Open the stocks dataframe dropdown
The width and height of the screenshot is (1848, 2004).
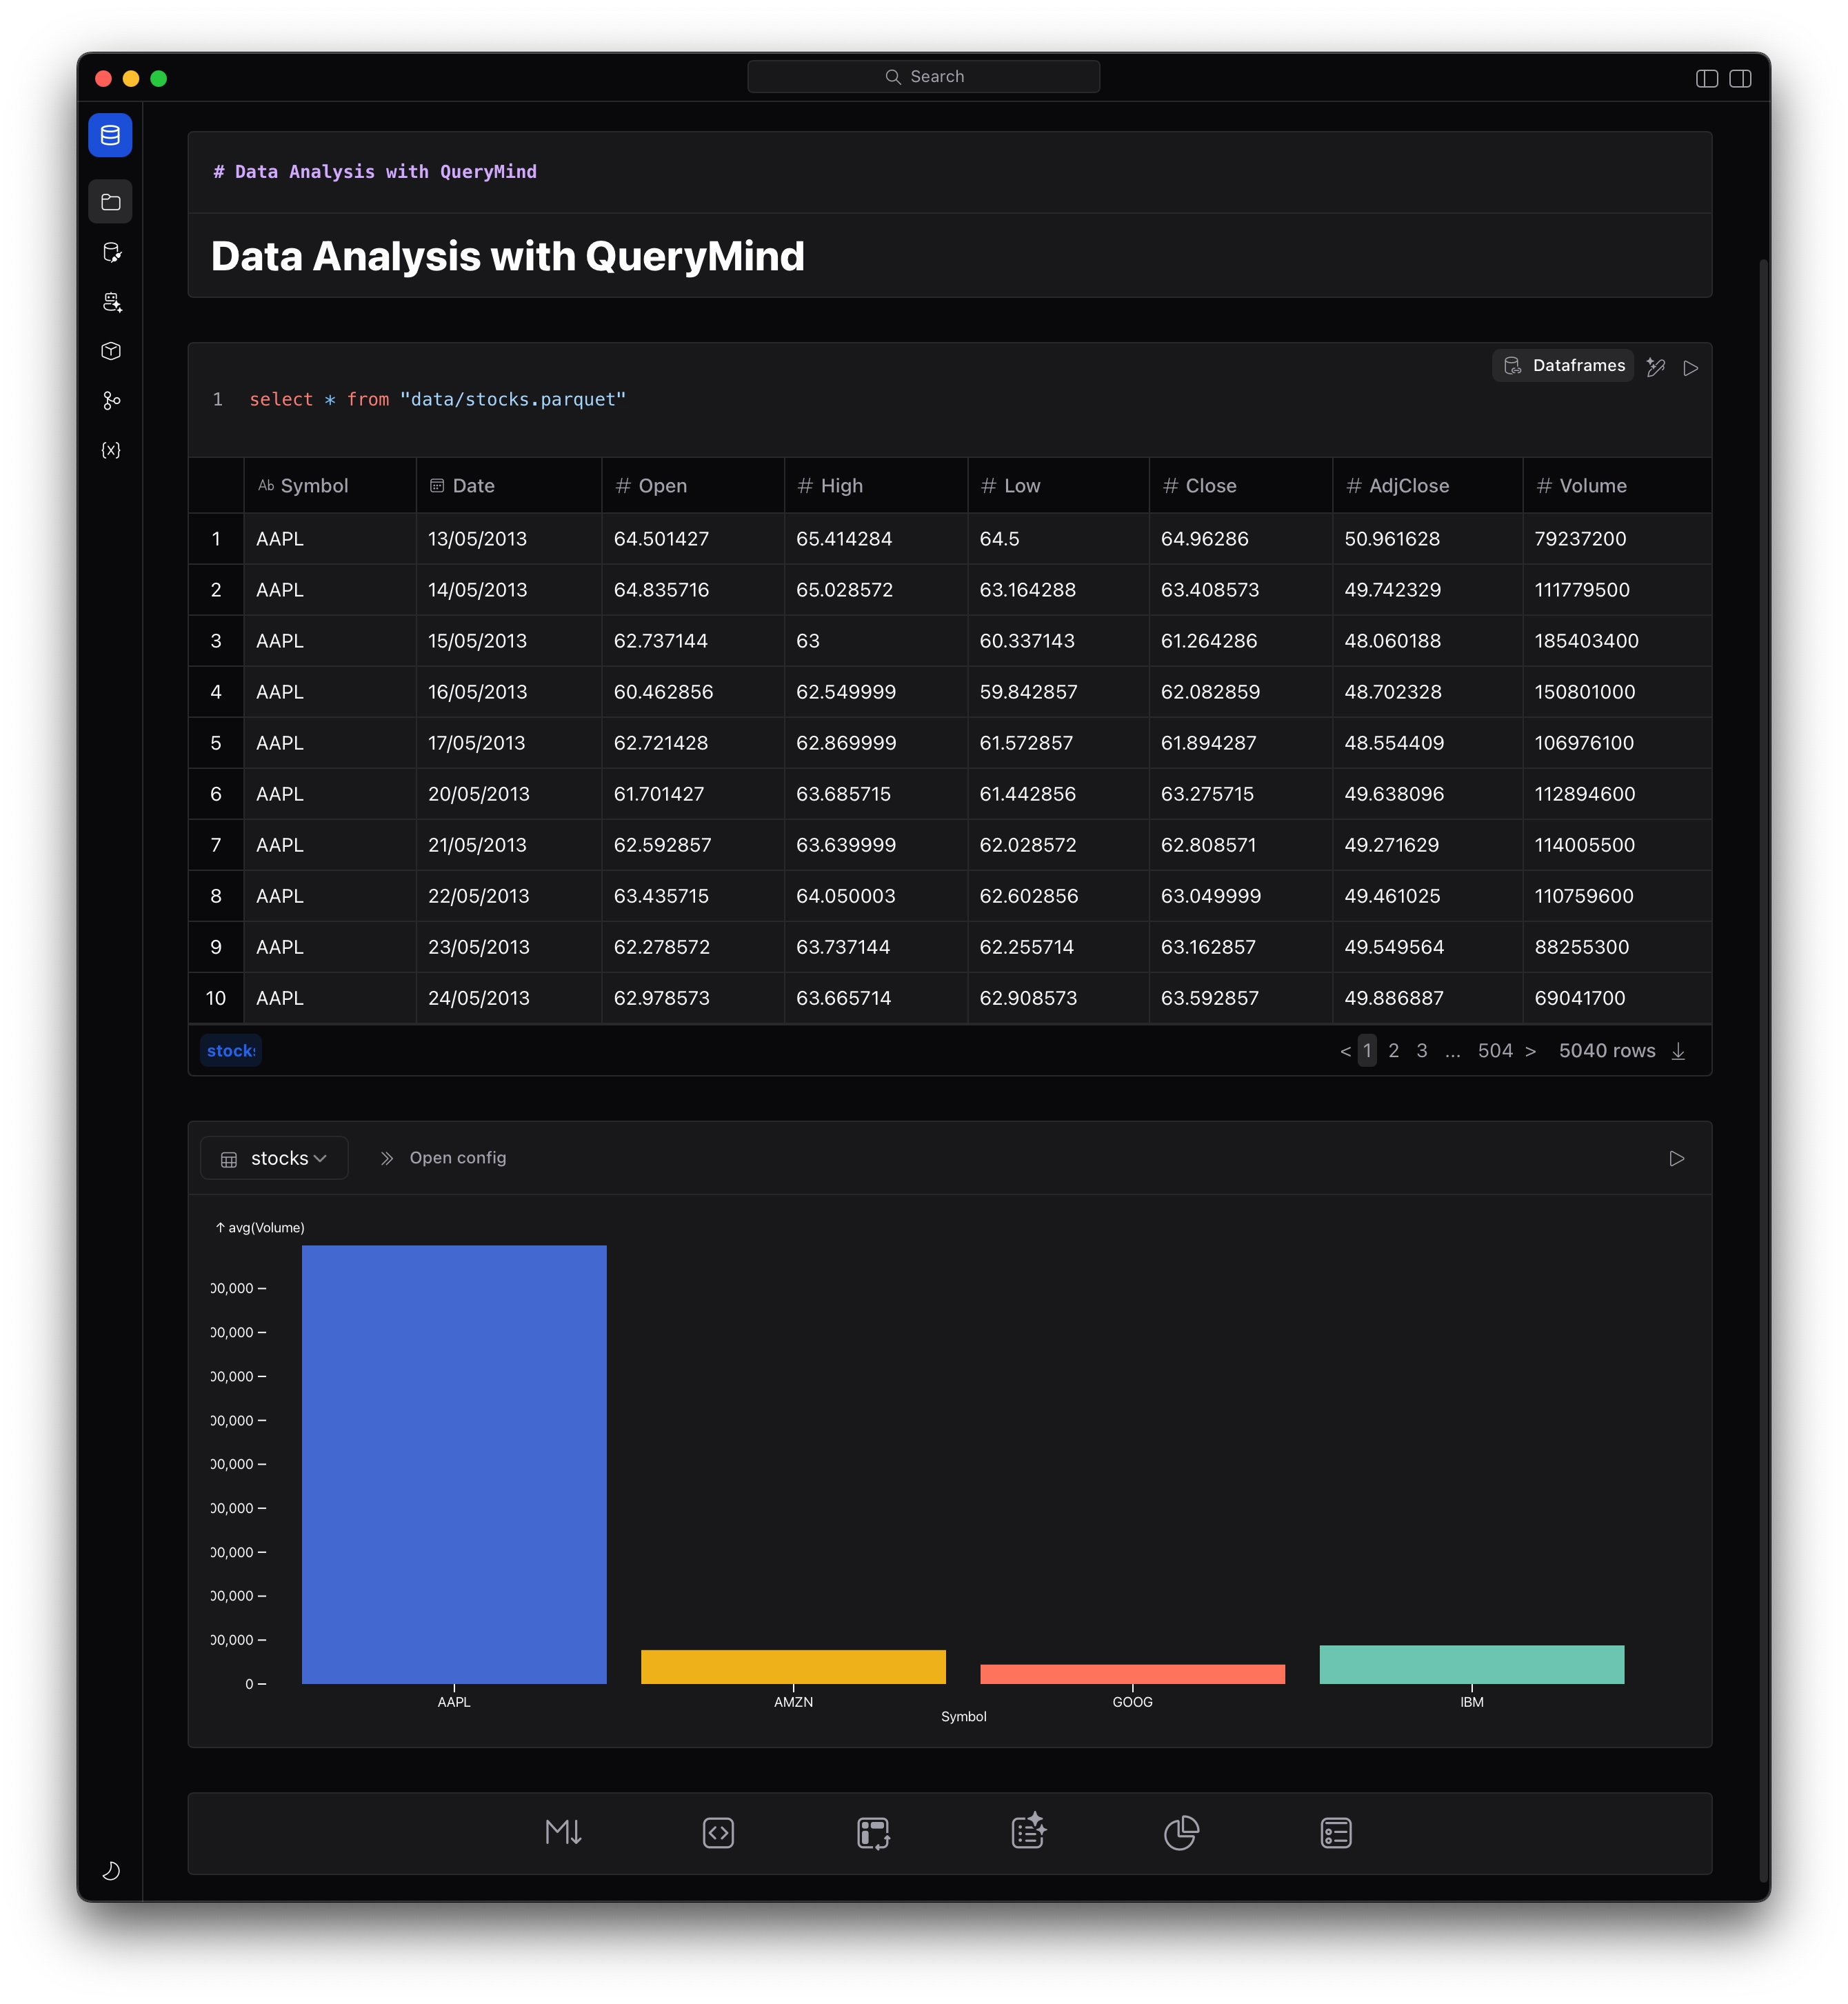pyautogui.click(x=274, y=1158)
